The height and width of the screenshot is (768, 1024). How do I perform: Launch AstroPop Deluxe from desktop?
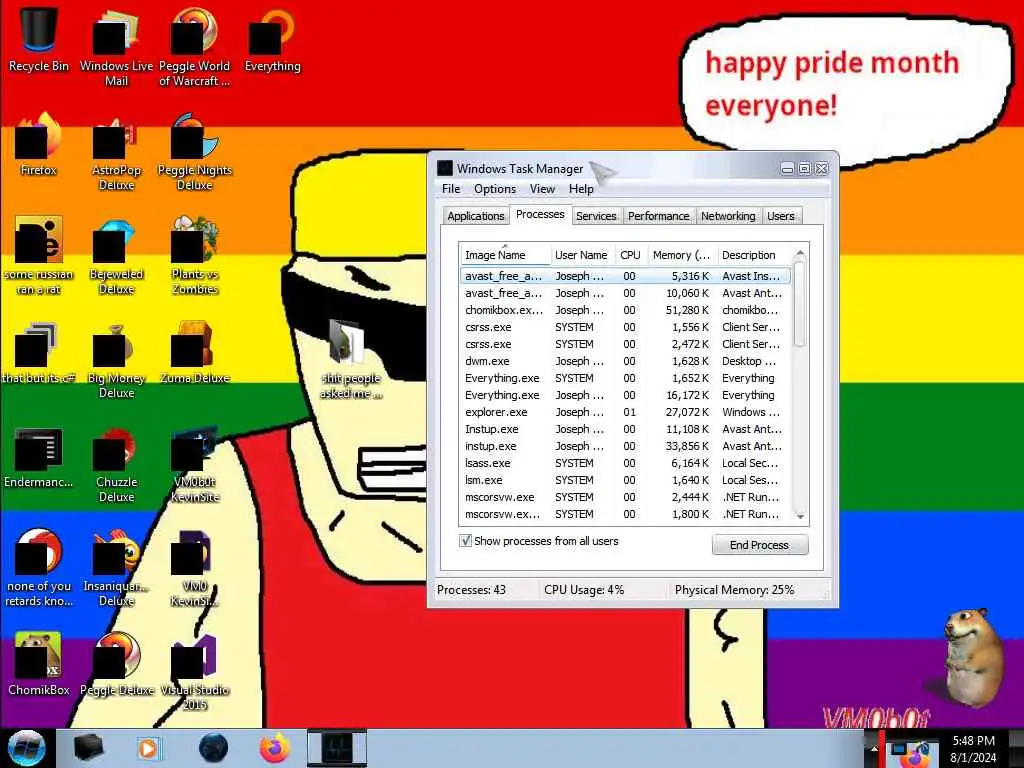pyautogui.click(x=116, y=152)
